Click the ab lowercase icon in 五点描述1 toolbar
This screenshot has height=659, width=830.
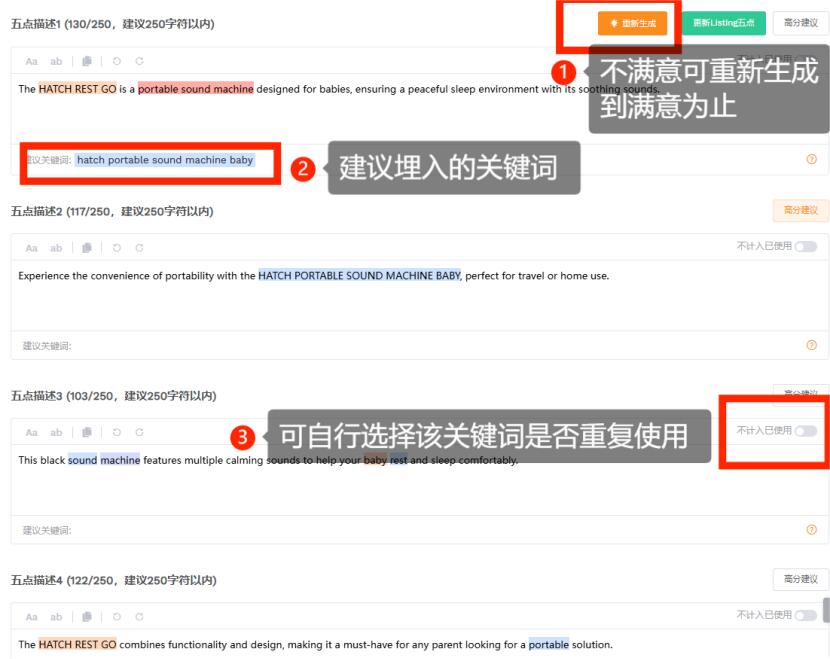56,61
